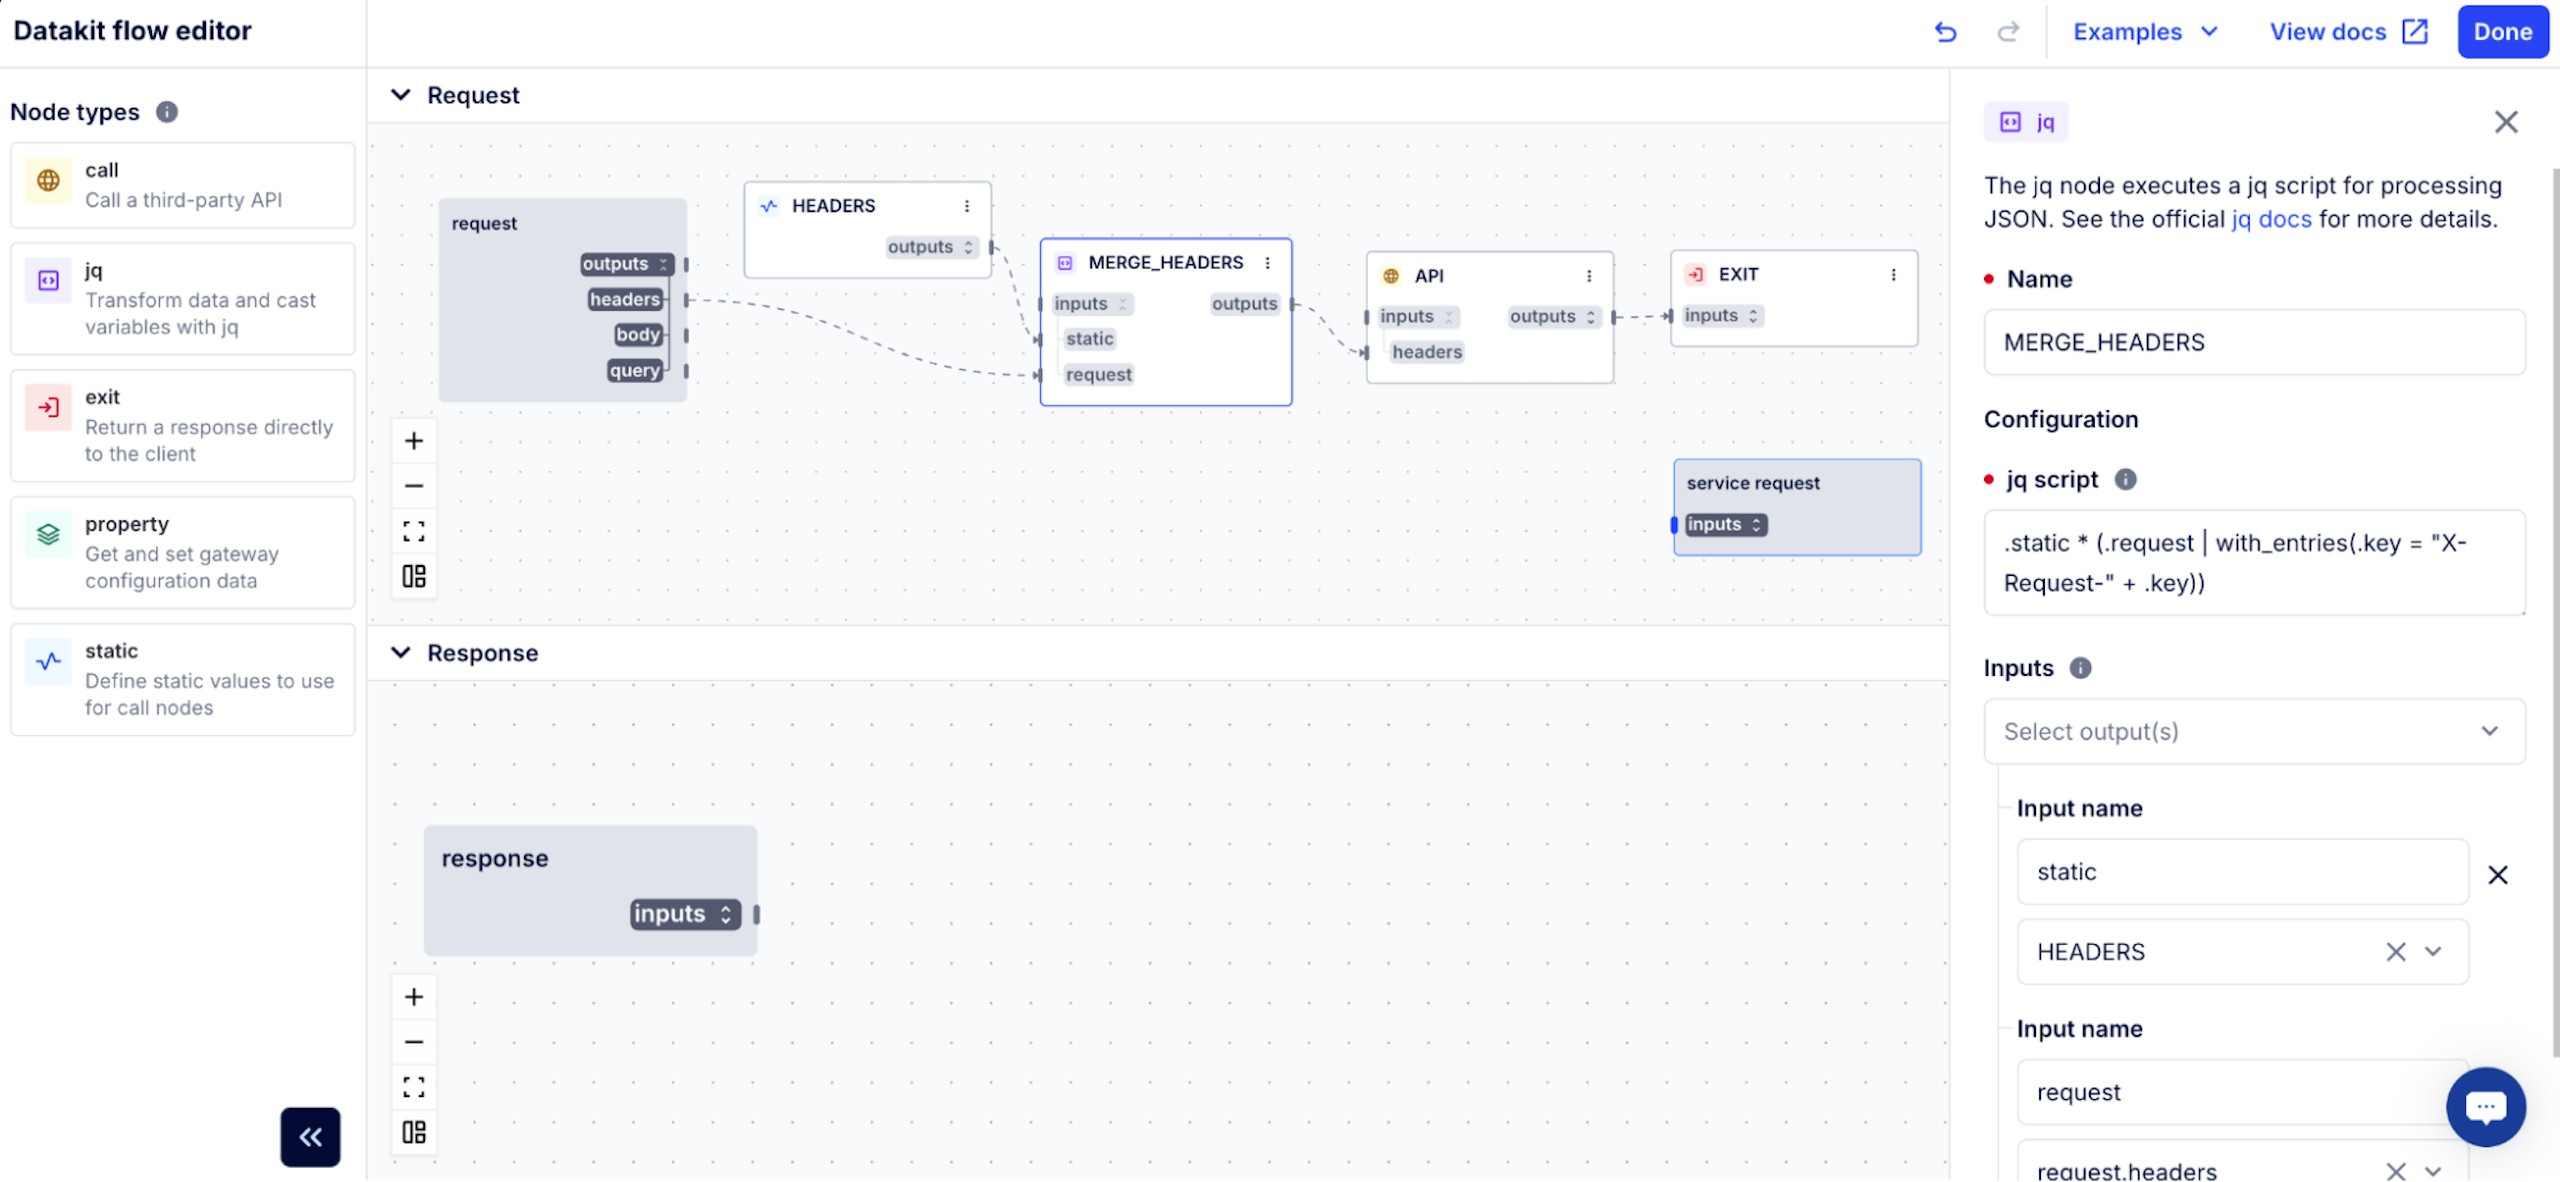Open the chat support bubble

[2485, 1106]
